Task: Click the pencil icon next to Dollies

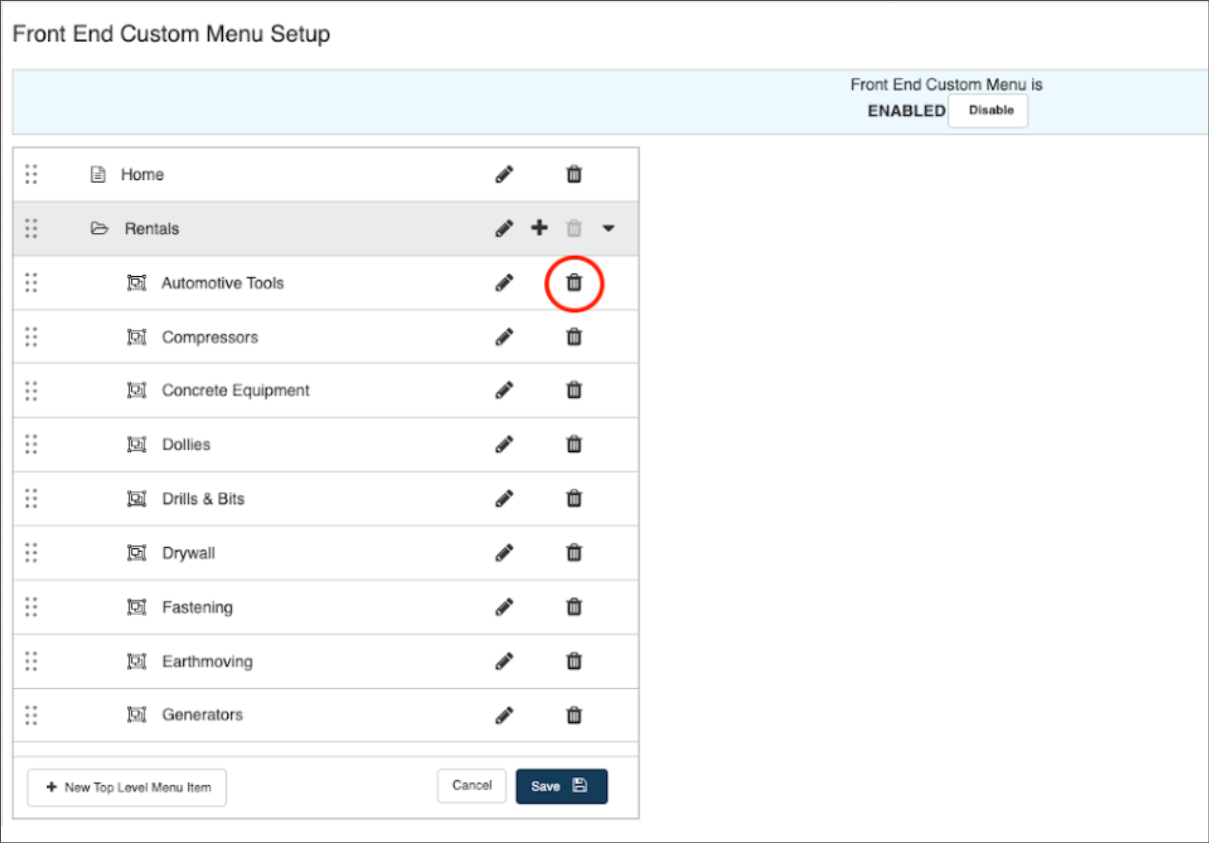Action: coord(505,444)
